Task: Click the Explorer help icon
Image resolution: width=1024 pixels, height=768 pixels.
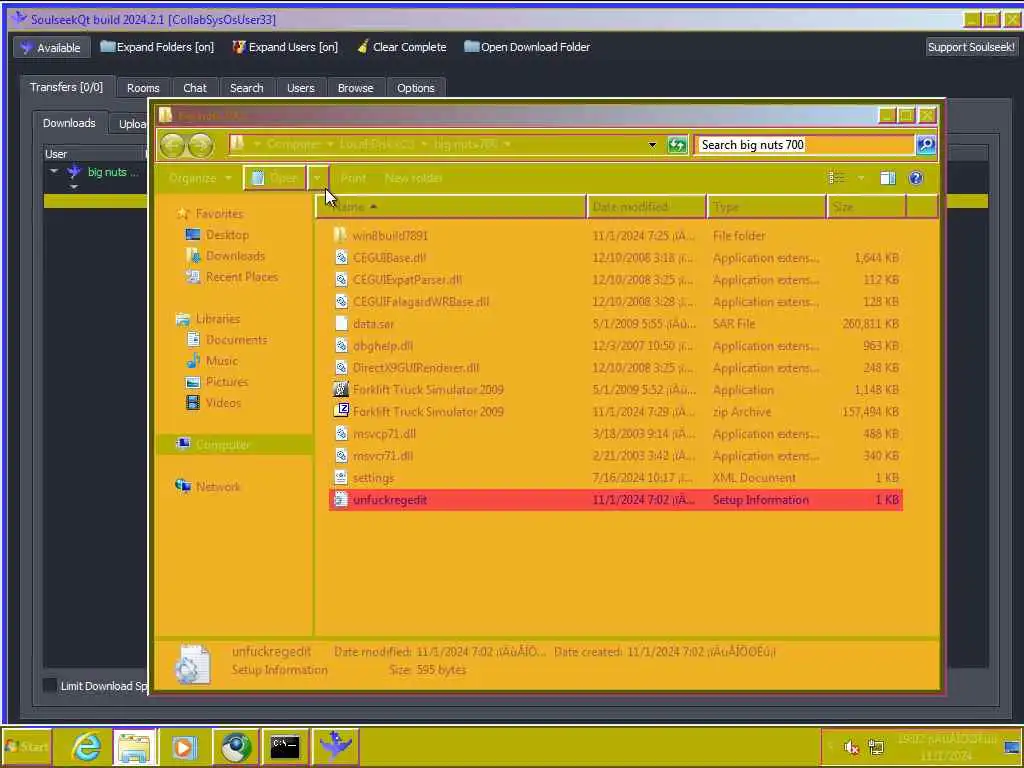Action: coord(916,178)
